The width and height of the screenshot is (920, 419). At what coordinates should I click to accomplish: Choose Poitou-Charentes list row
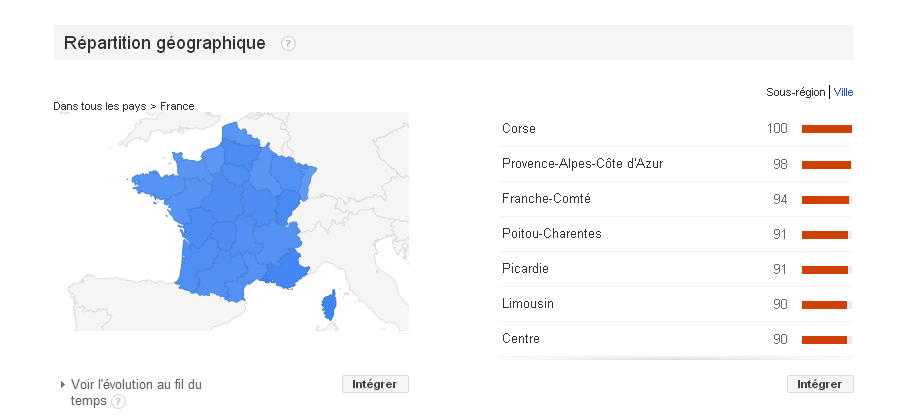pyautogui.click(x=675, y=234)
